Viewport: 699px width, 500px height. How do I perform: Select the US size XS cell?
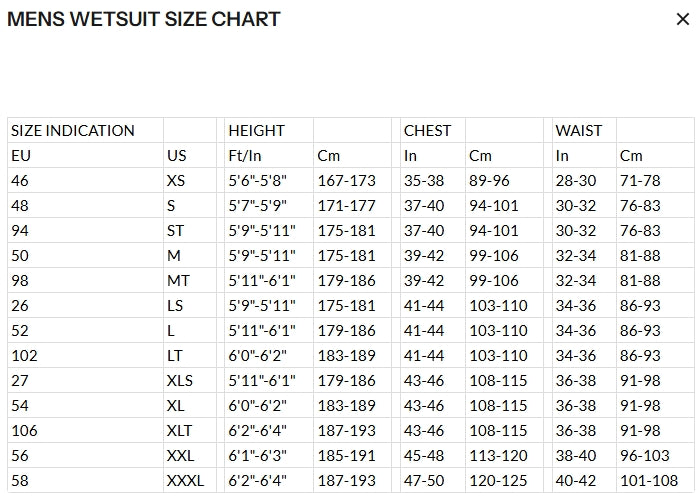click(190, 180)
